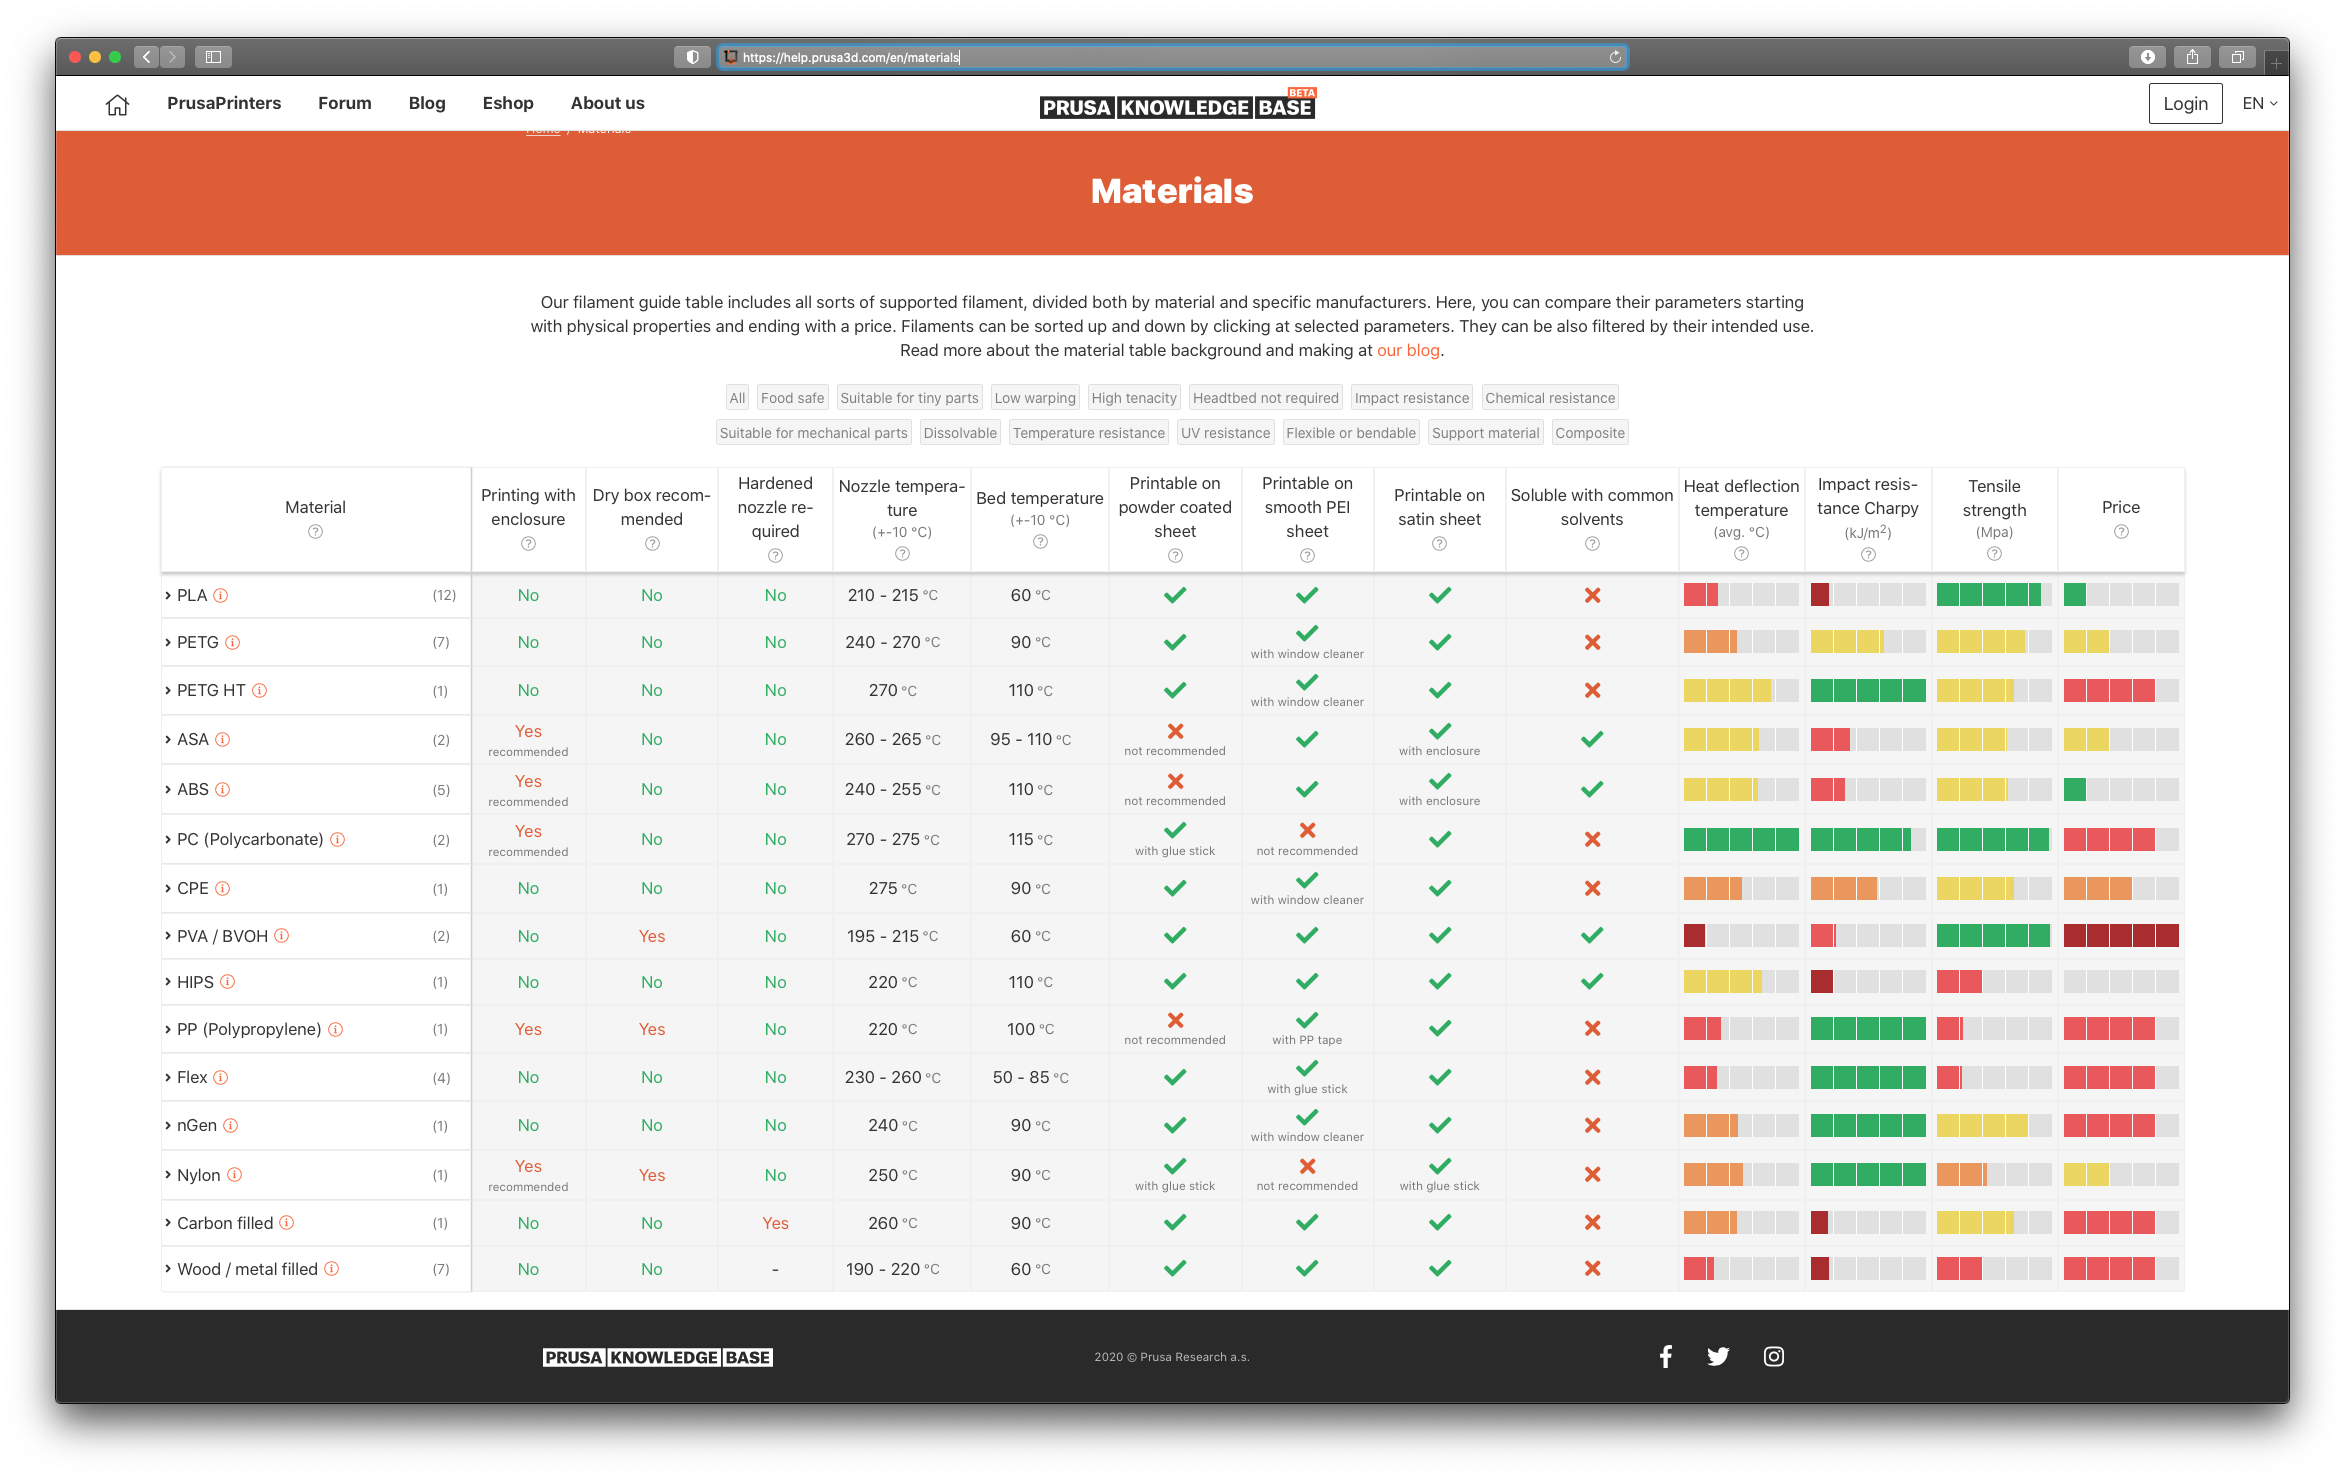This screenshot has height=1477, width=2345.
Task: Click the Safari forward arrow
Action: (x=172, y=57)
